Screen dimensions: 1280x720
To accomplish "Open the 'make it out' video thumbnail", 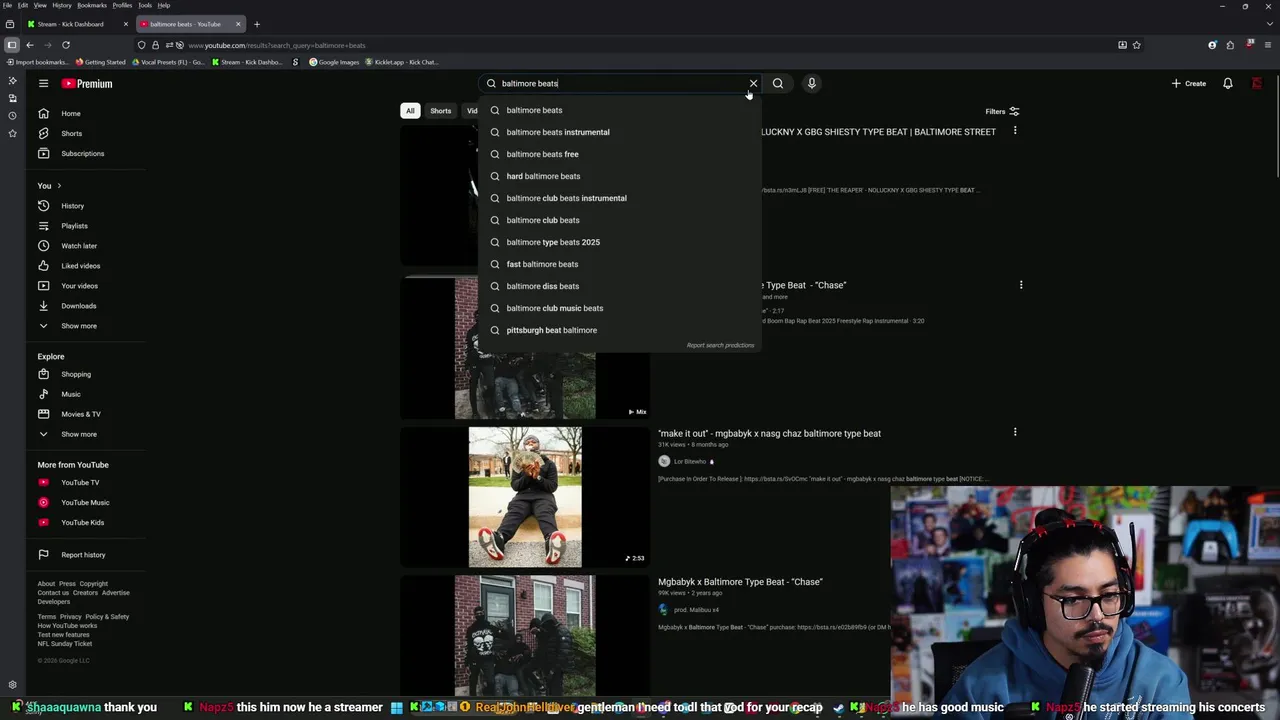I will pos(525,497).
